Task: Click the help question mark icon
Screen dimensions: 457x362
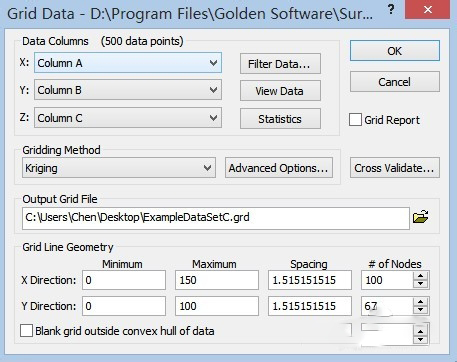Action: click(x=391, y=10)
